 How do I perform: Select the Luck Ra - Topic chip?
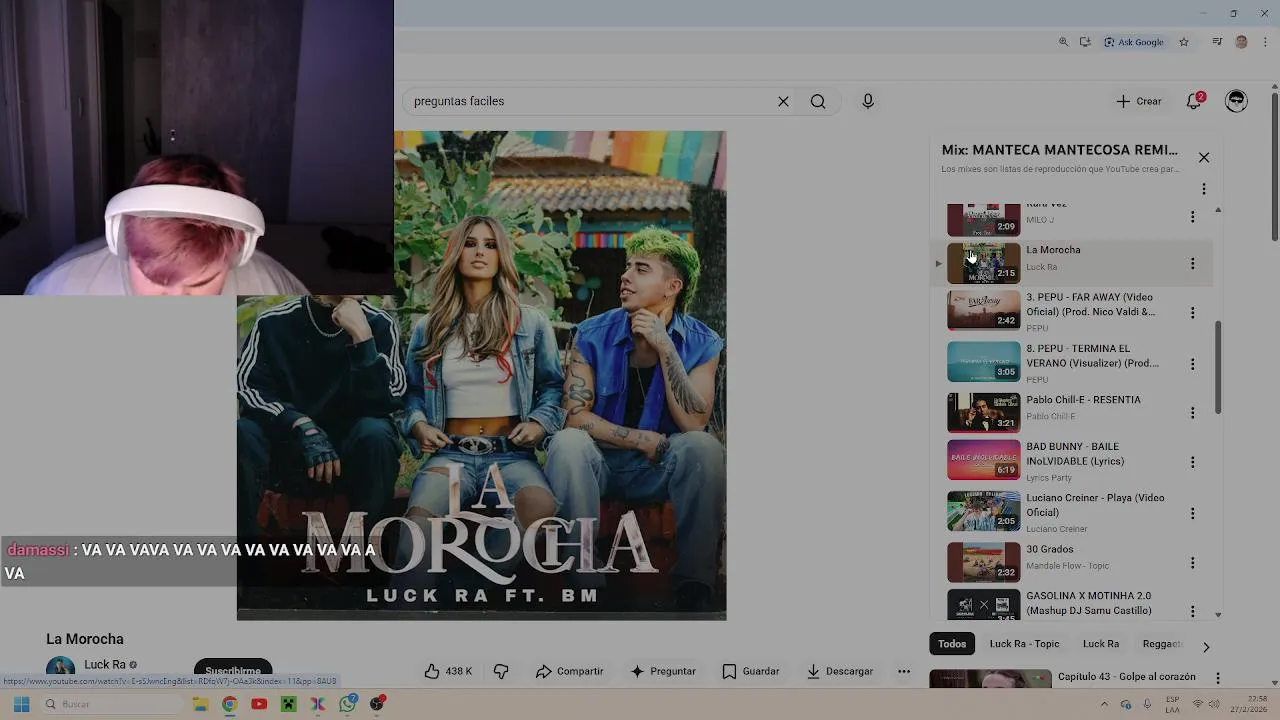point(1024,644)
